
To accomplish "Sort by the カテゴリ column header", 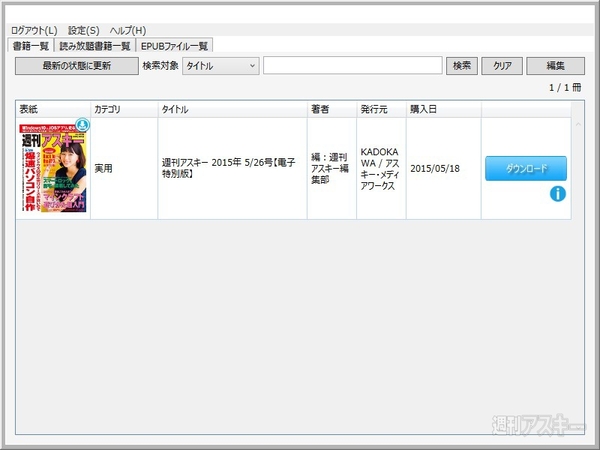I will pyautogui.click(x=124, y=109).
